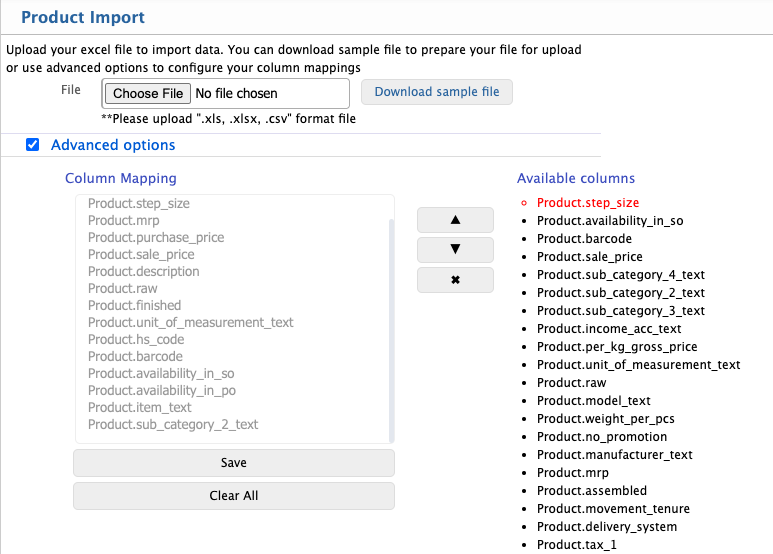The width and height of the screenshot is (773, 554).
Task: Select Product.unit_of_measurement_text in Column Mapping list
Action: coord(190,322)
